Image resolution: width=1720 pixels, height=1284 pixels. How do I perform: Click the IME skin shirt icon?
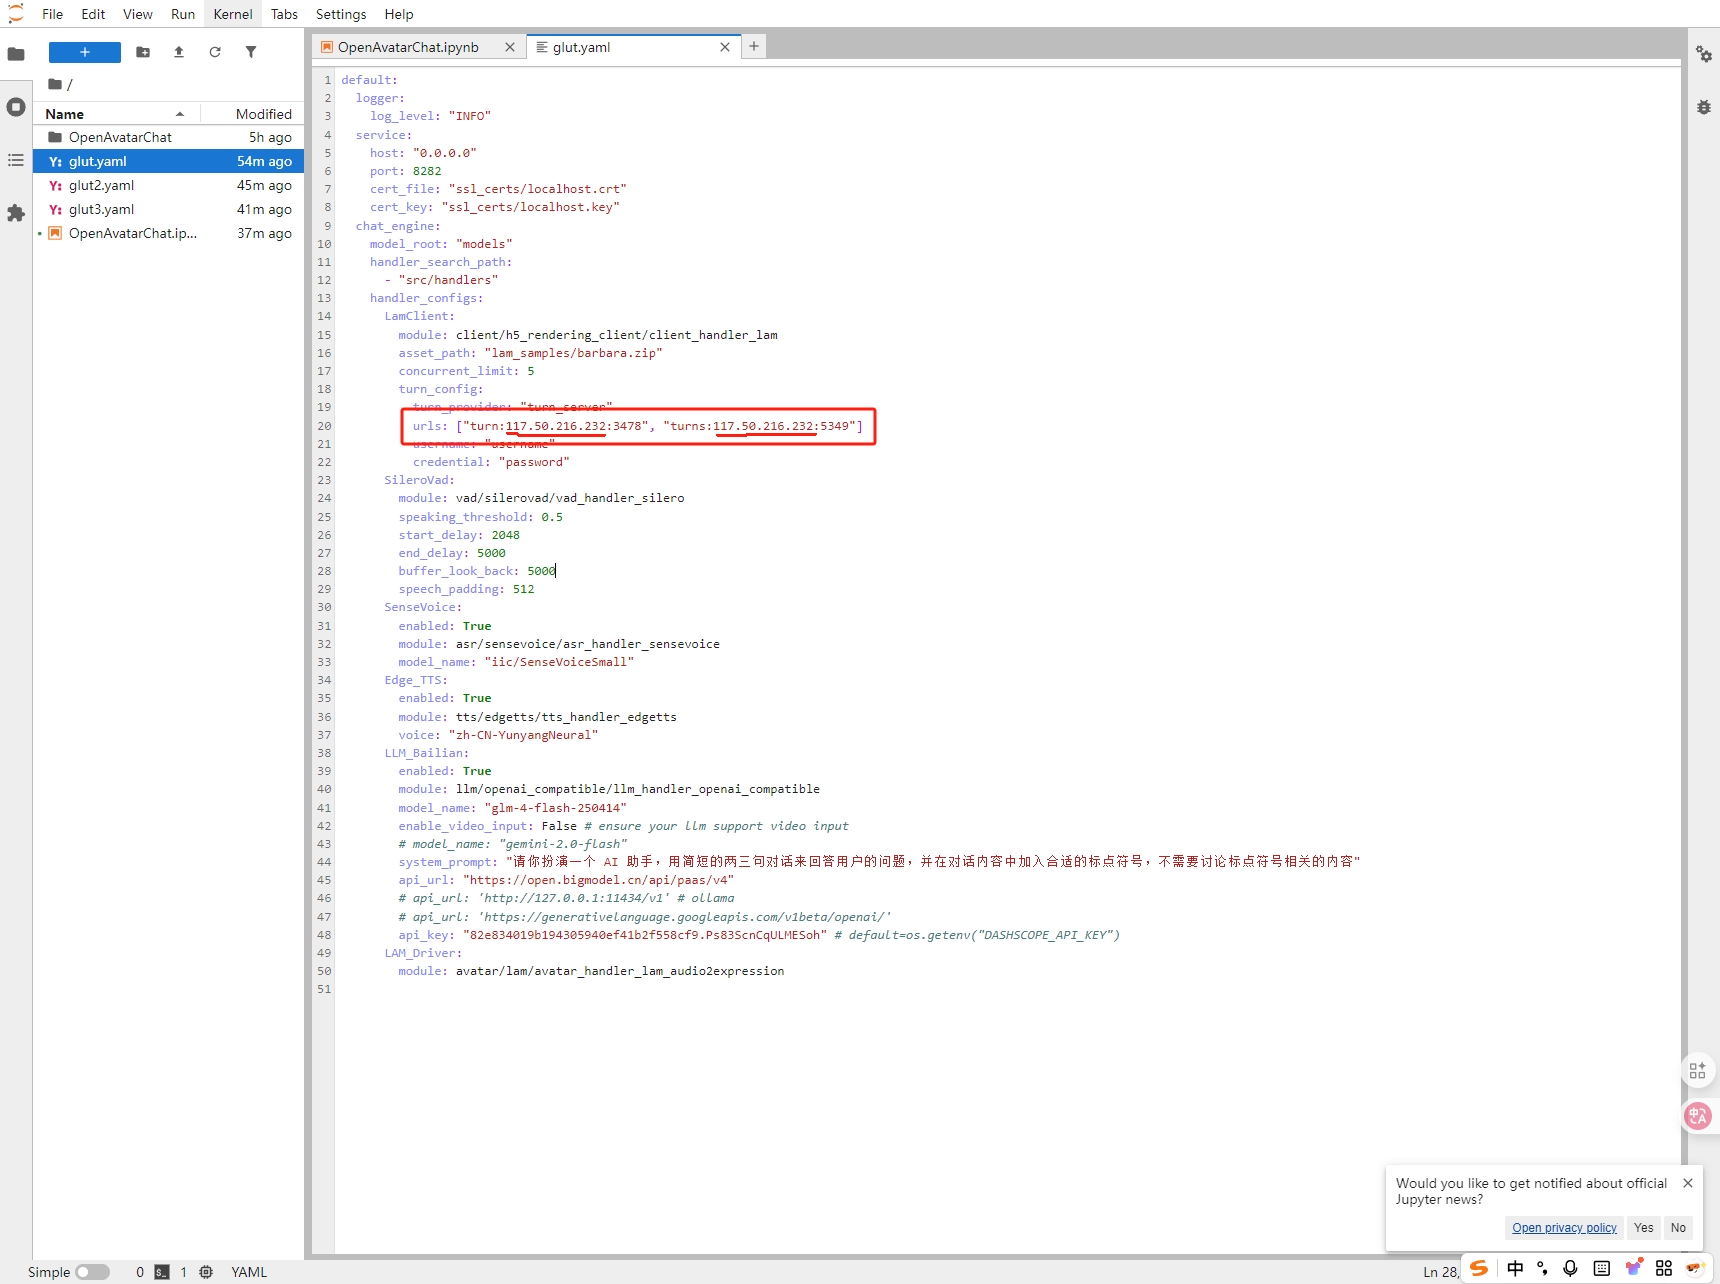point(1634,1268)
